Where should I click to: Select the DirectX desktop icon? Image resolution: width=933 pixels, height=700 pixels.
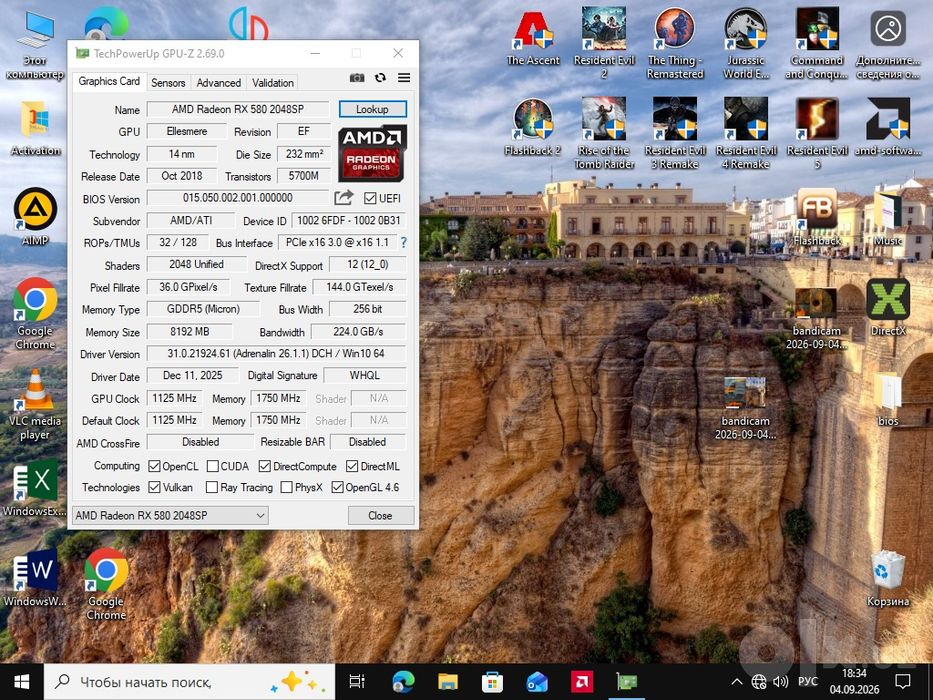click(888, 307)
